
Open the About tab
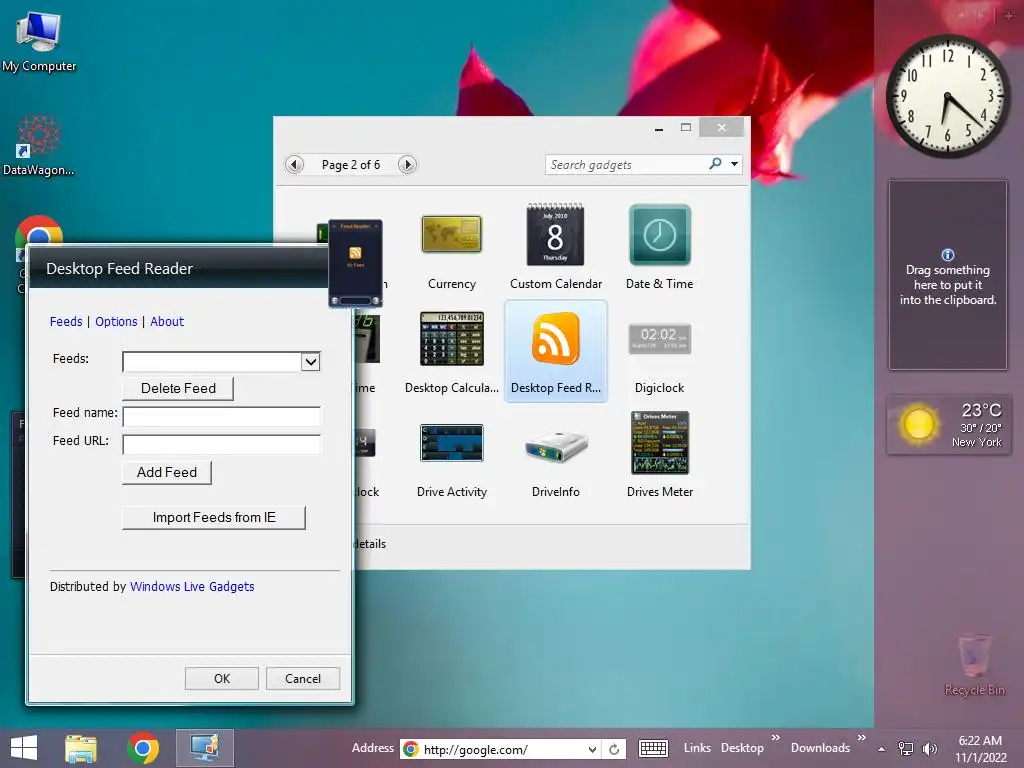167,321
